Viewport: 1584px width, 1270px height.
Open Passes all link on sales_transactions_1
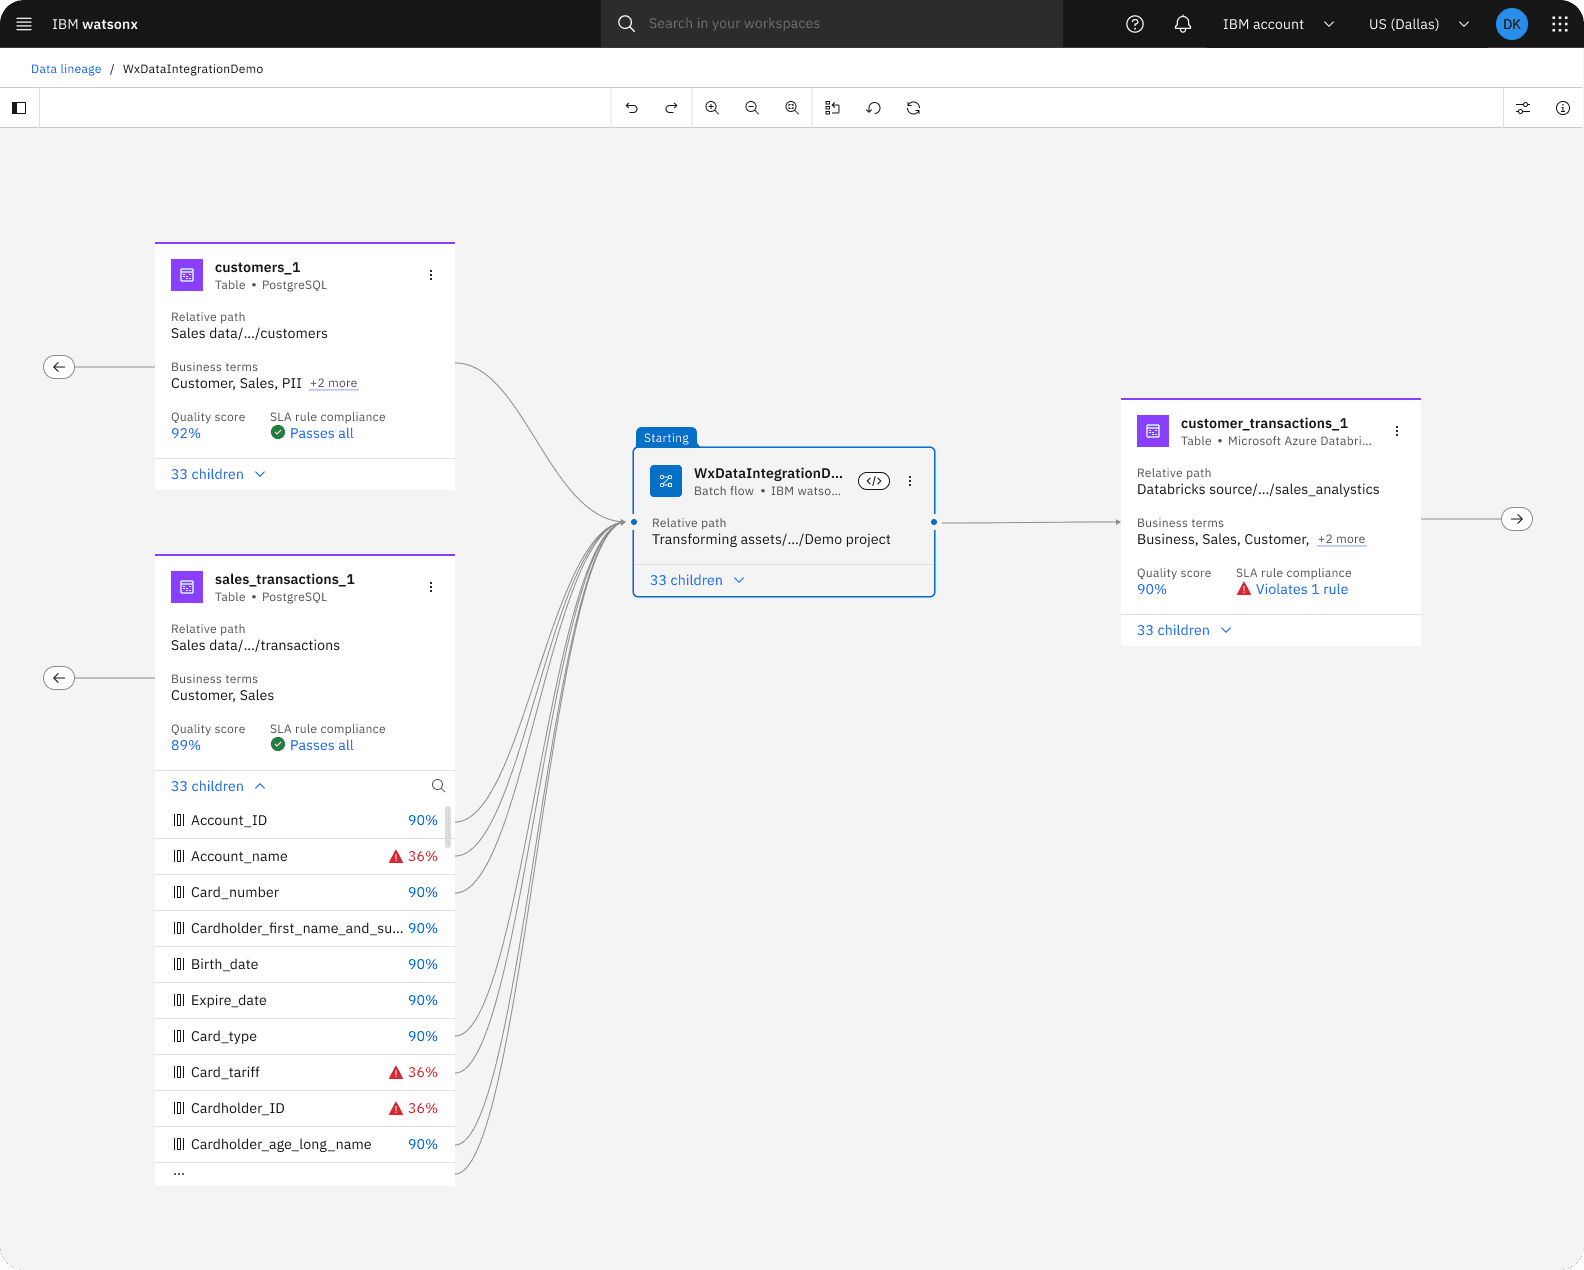click(321, 745)
